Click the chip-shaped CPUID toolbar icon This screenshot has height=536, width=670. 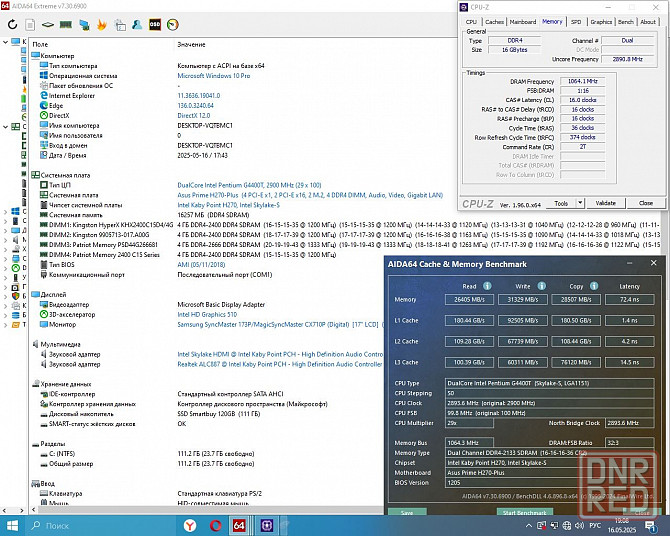[x=47, y=25]
